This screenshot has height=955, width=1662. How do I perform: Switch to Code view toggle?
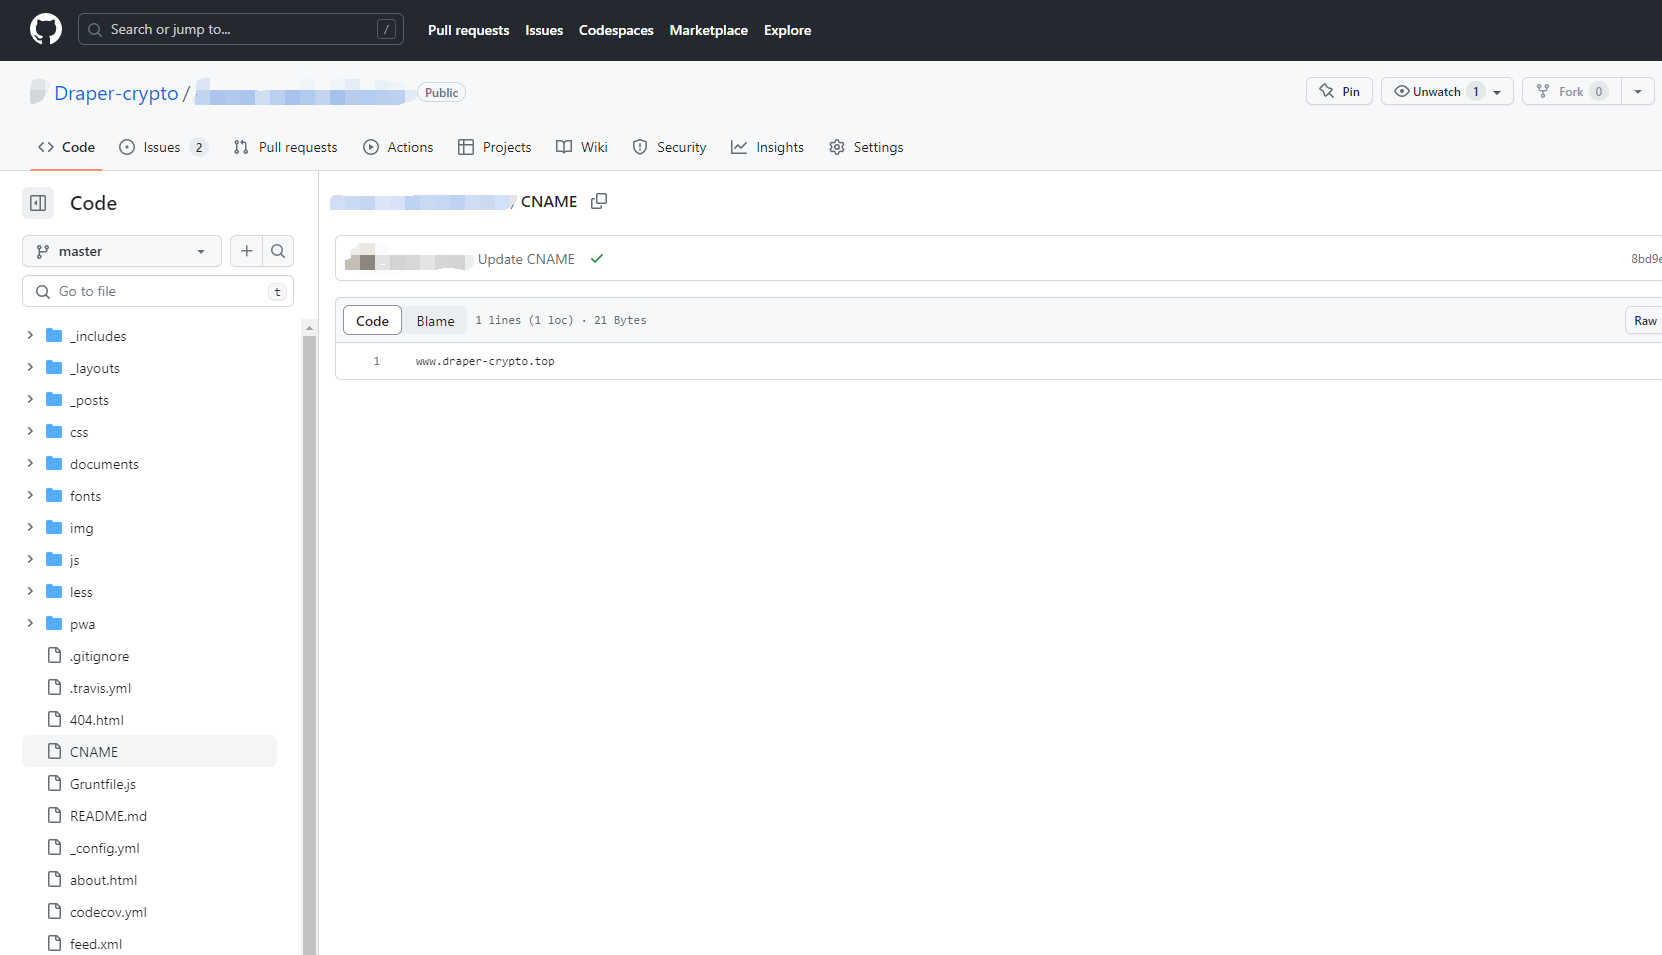tap(372, 321)
